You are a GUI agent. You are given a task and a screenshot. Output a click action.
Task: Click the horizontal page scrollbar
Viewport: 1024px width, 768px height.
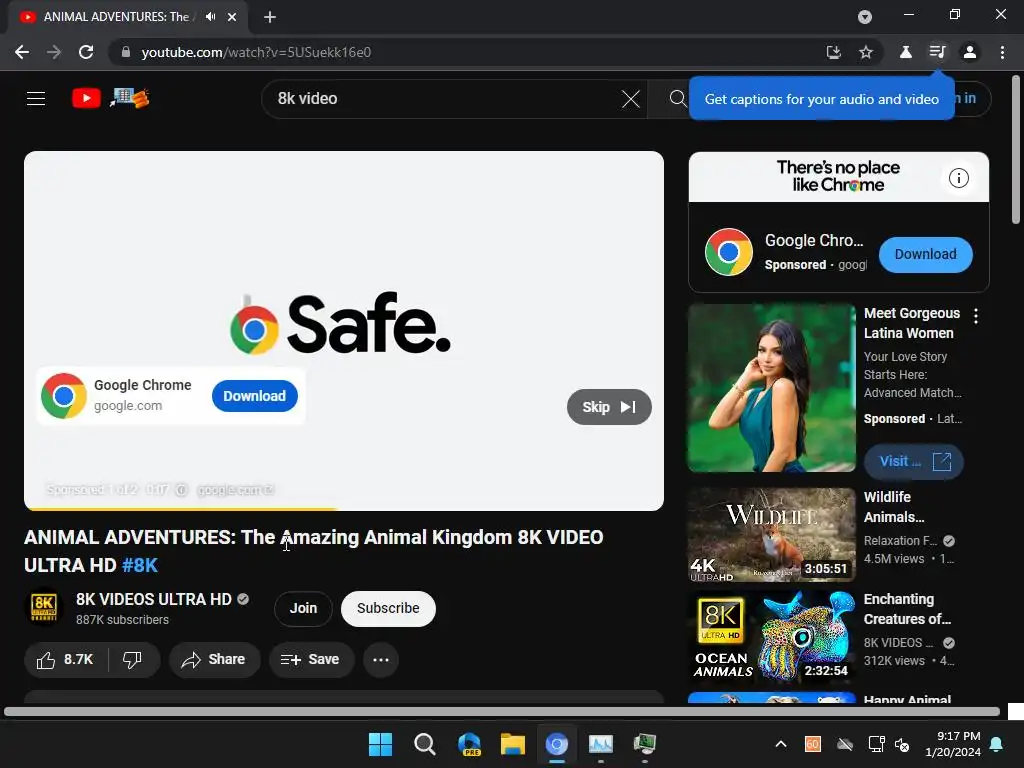coord(502,711)
